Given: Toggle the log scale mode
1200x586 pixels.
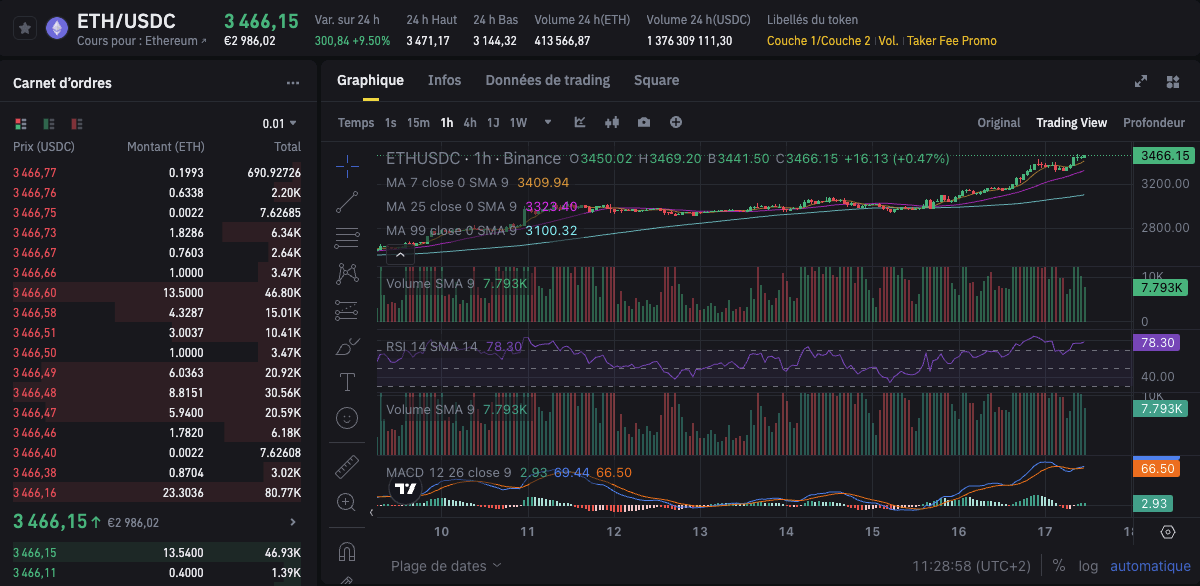Looking at the screenshot, I should (1088, 566).
